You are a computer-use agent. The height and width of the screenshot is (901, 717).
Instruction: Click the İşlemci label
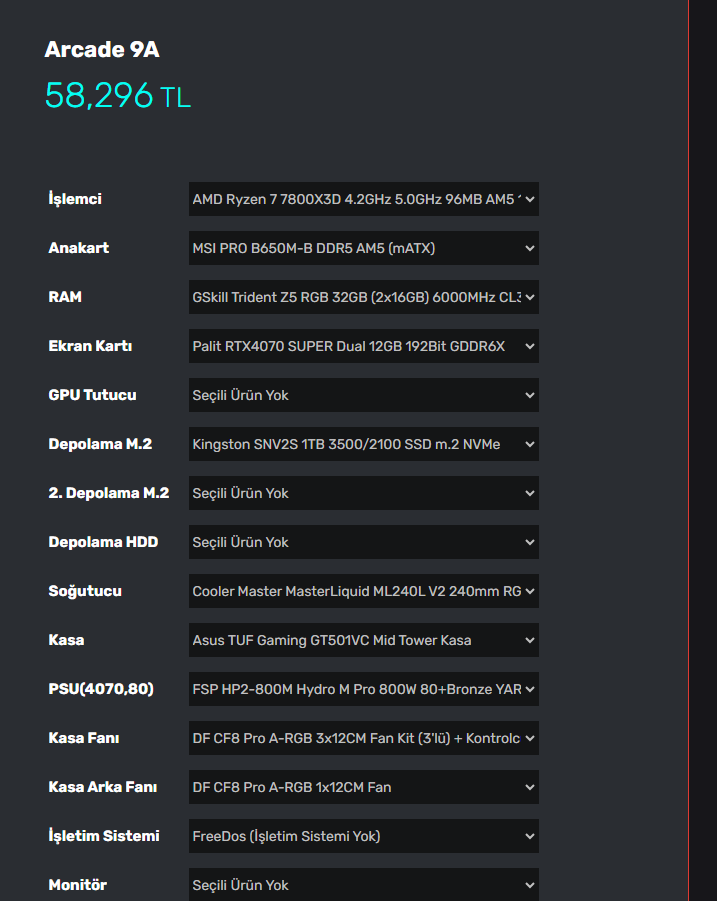[x=75, y=199]
